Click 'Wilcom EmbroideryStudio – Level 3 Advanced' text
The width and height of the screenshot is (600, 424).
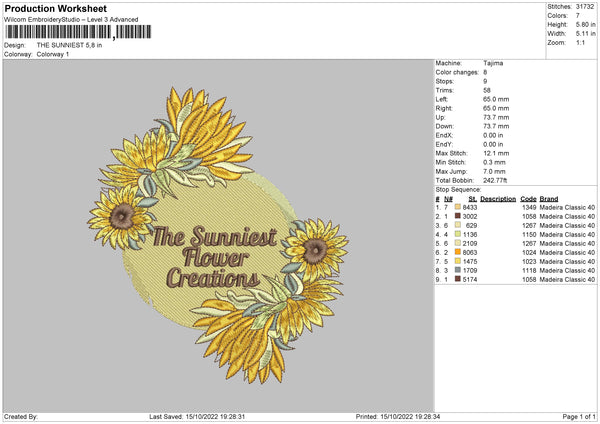(x=71, y=20)
